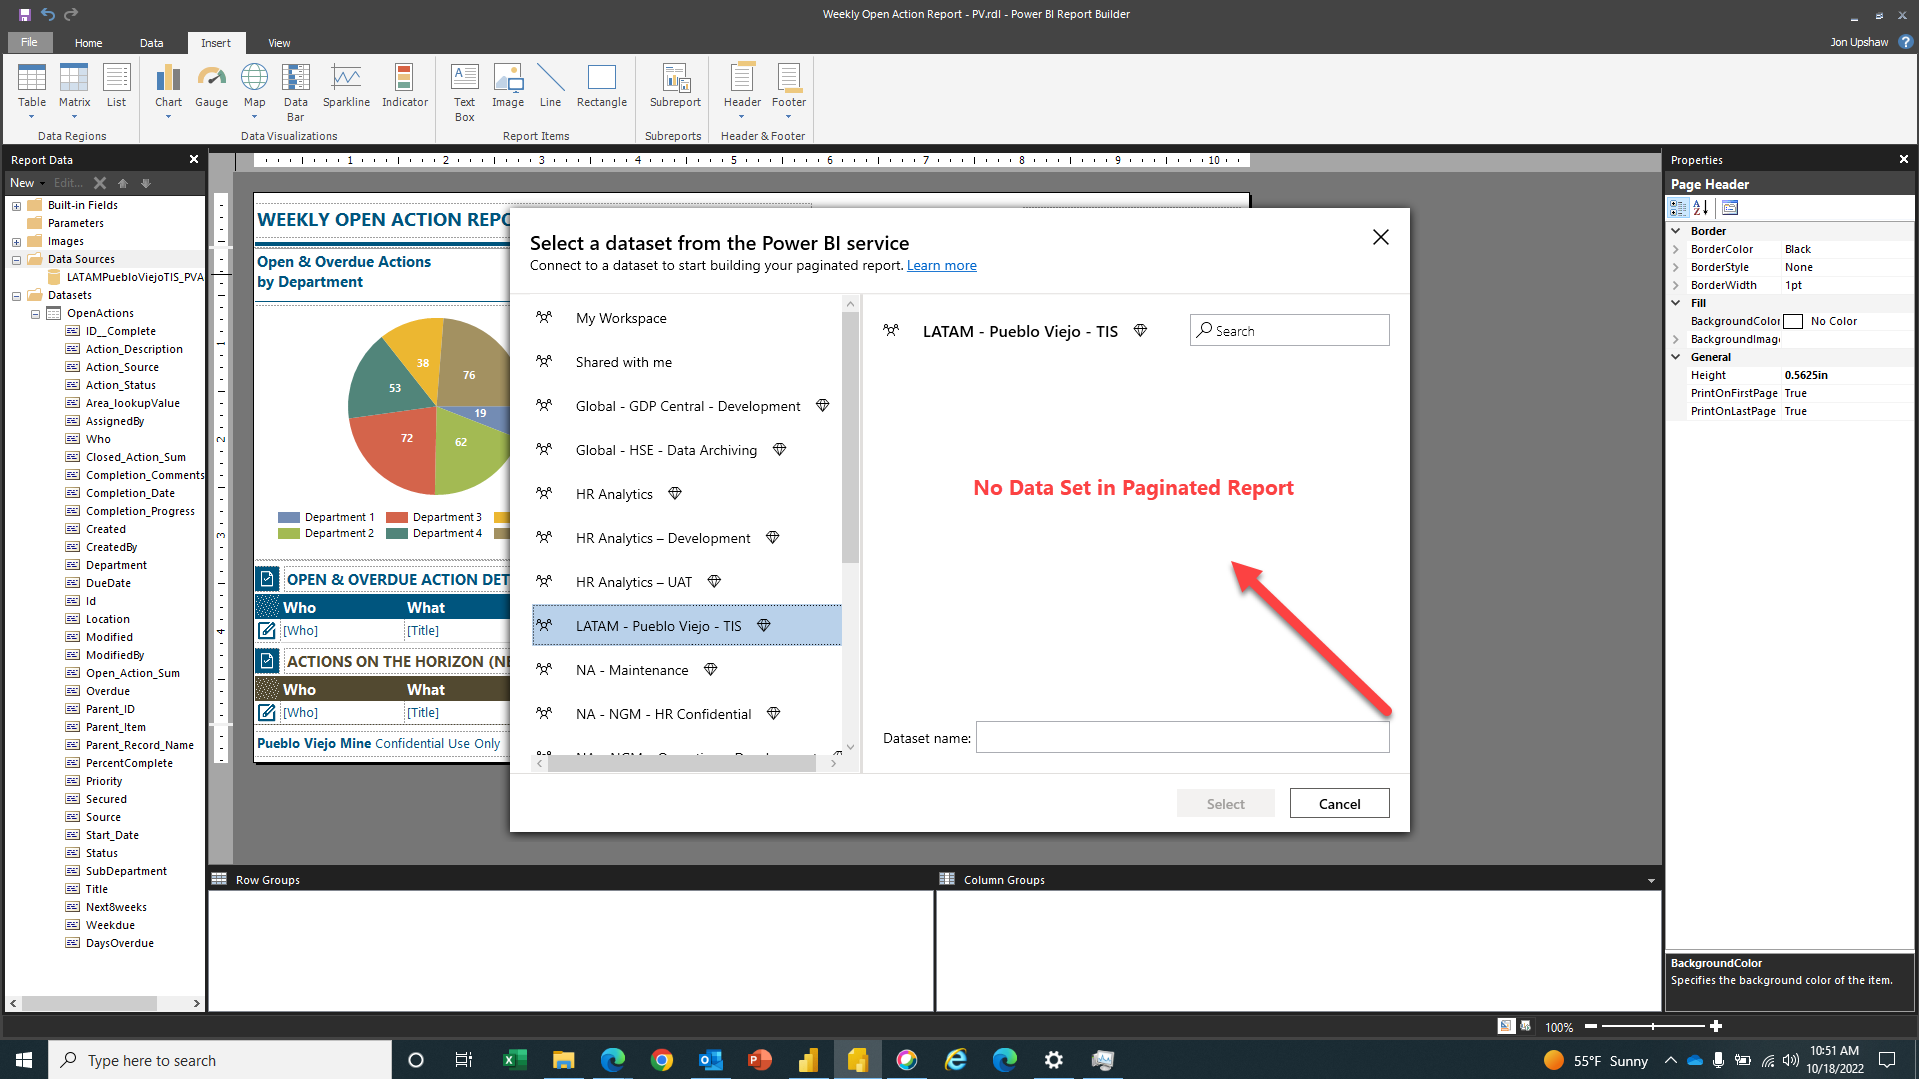Viewport: 1919px width, 1079px height.
Task: Collapse the Fill property group
Action: point(1676,303)
